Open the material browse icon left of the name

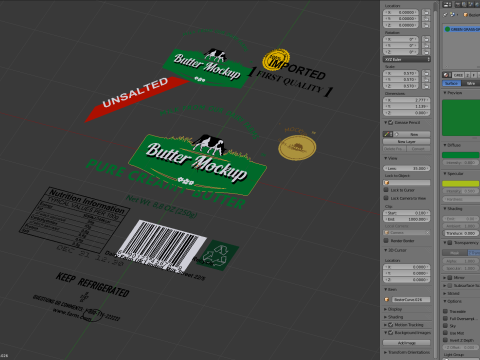click(447, 75)
